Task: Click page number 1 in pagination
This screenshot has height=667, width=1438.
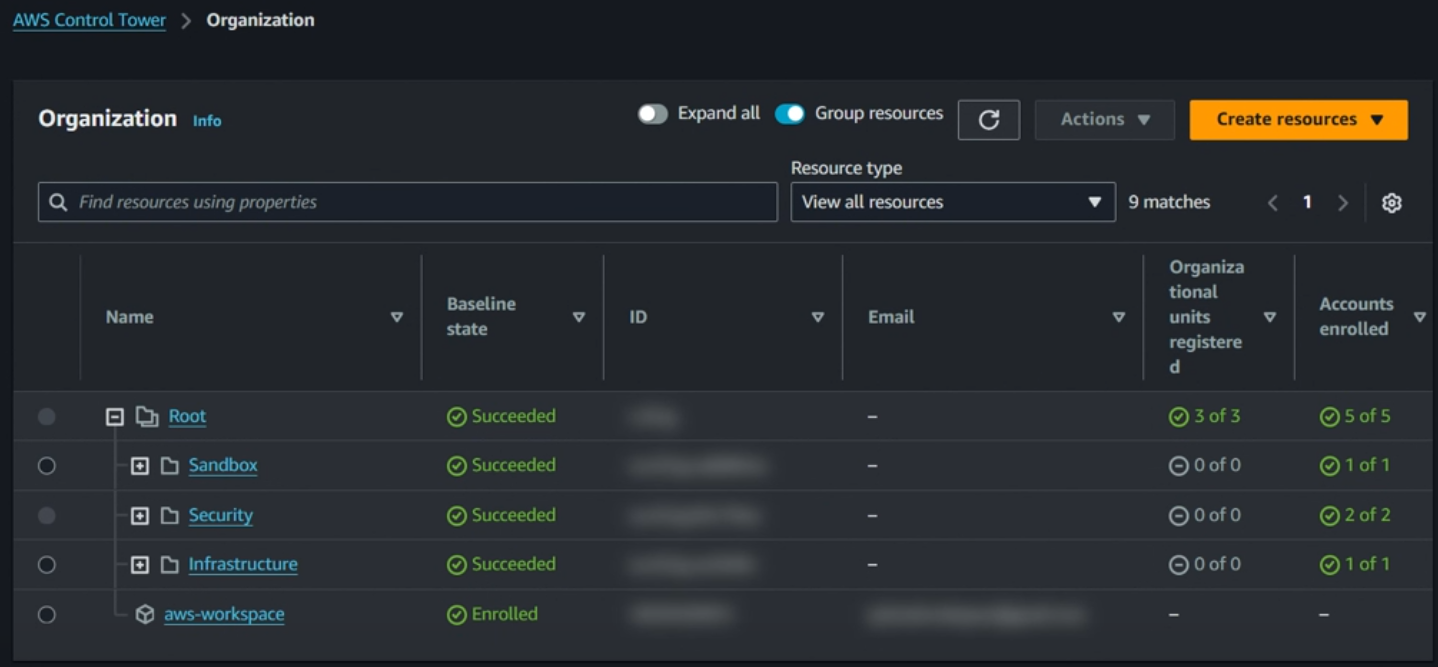Action: [x=1307, y=203]
